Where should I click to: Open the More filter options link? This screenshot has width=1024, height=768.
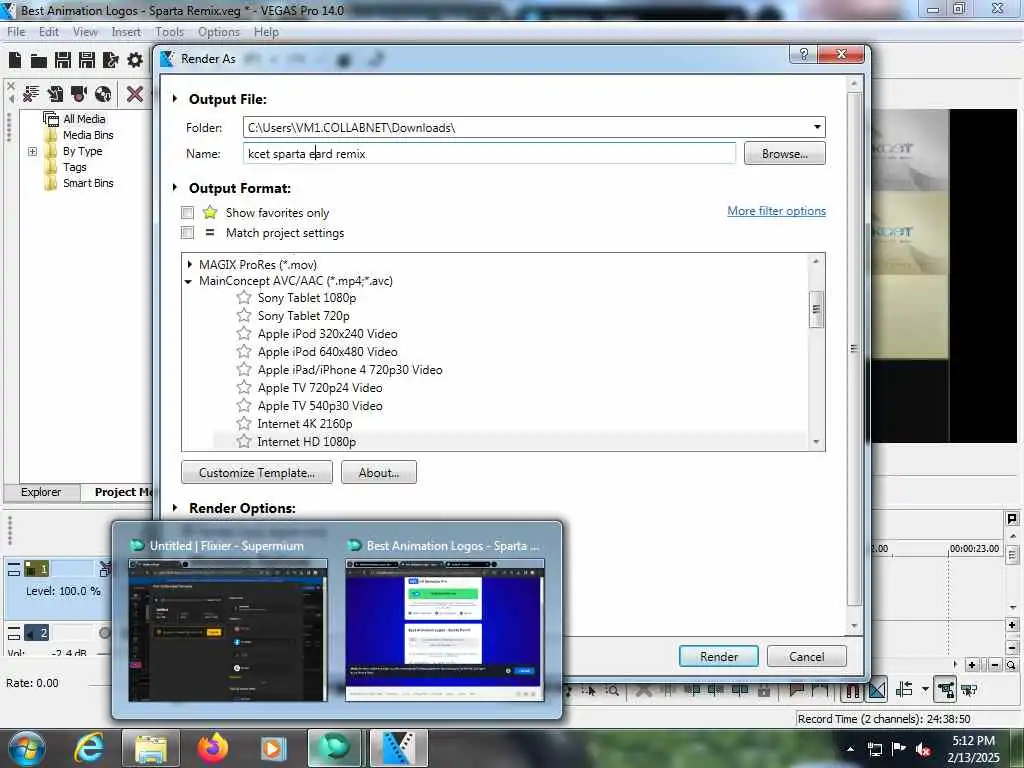(776, 211)
